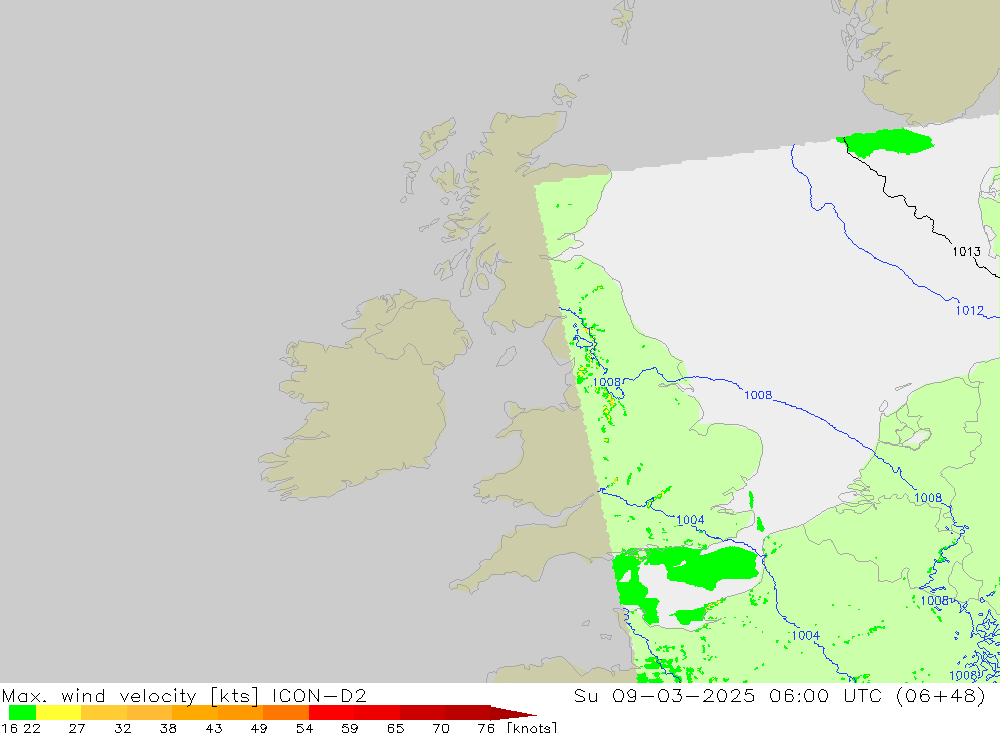Pick the legend swatch between 32 and 38
The image size is (1000, 733).
click(149, 713)
